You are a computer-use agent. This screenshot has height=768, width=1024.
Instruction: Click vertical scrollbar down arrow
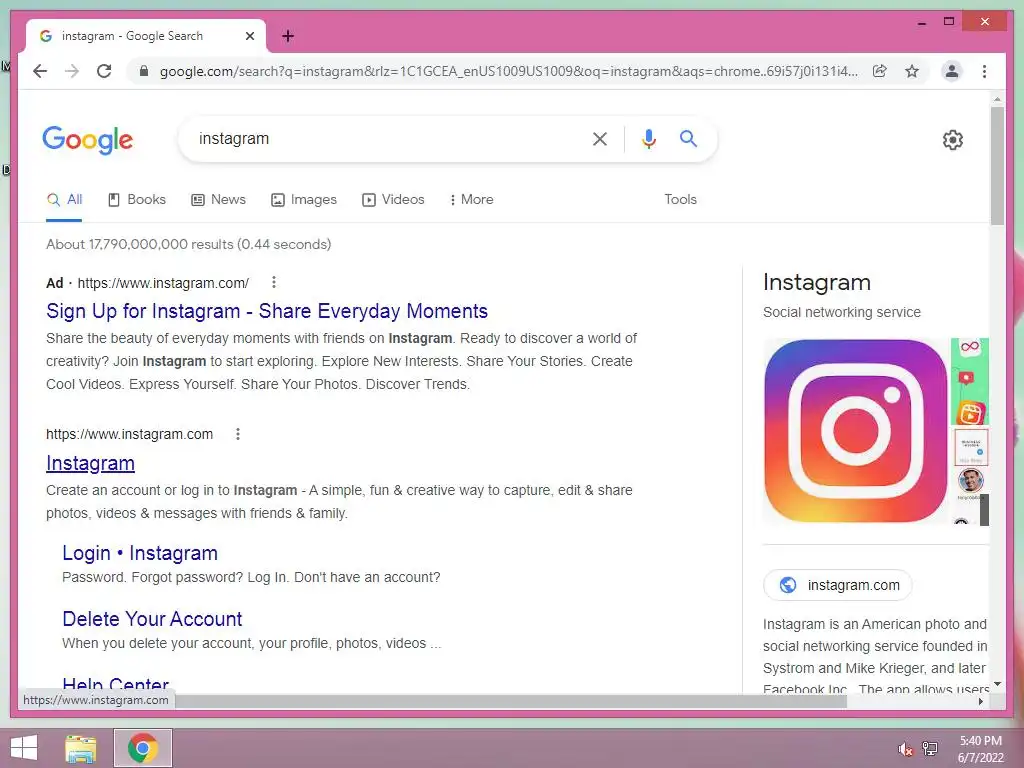(x=997, y=684)
